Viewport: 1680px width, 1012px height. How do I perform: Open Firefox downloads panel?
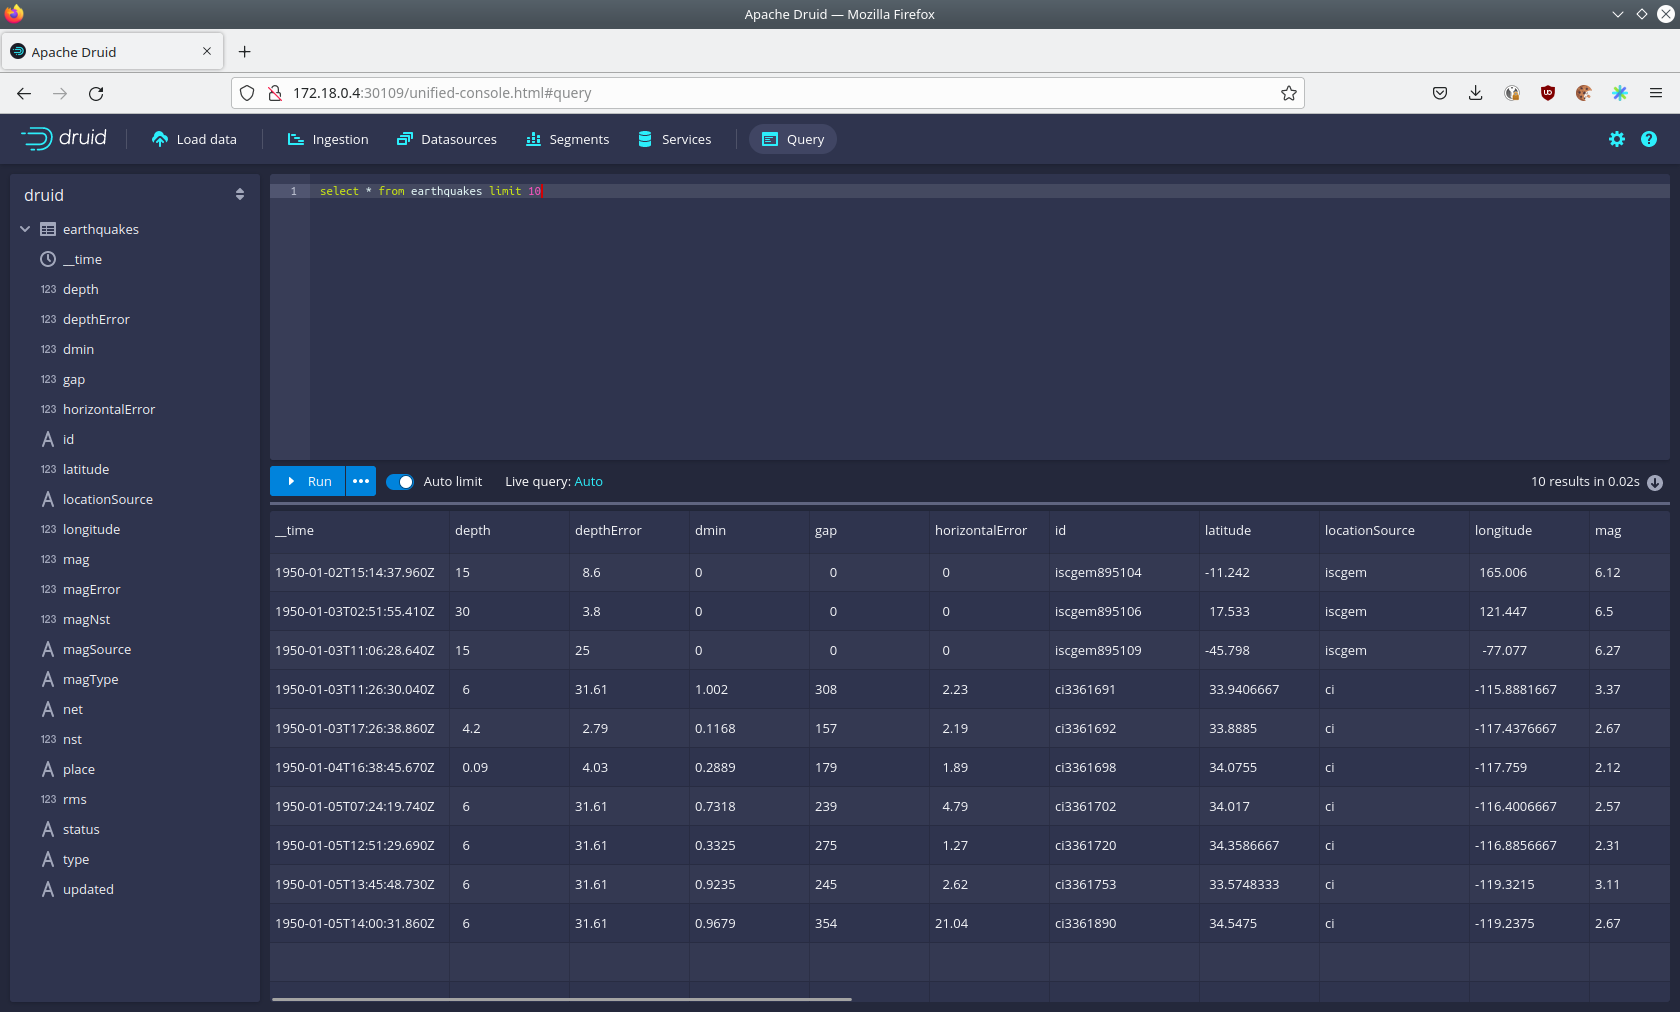(1475, 93)
